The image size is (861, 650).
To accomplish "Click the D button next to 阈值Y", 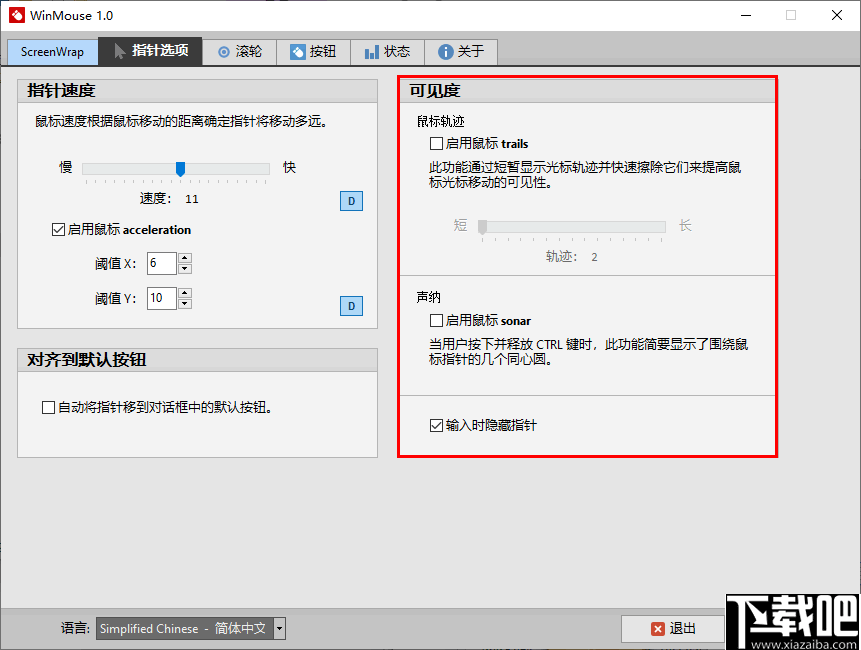I will pos(351,306).
